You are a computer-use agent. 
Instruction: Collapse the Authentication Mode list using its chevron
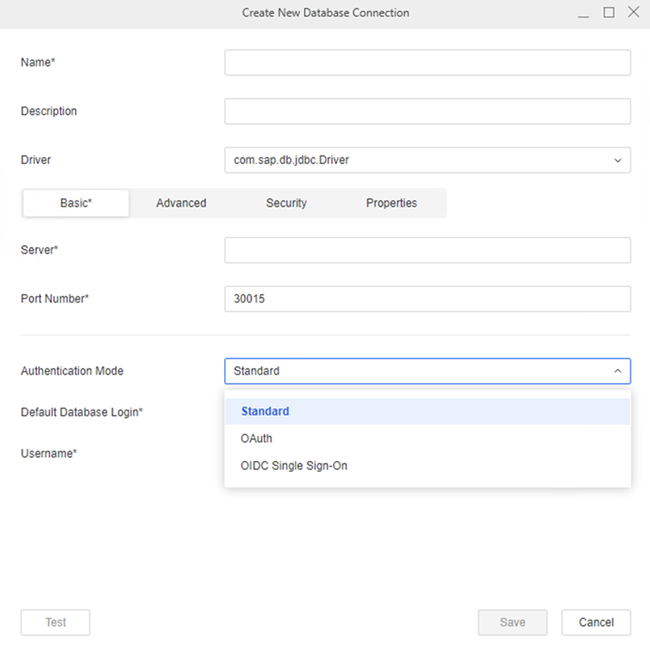pyautogui.click(x=617, y=371)
